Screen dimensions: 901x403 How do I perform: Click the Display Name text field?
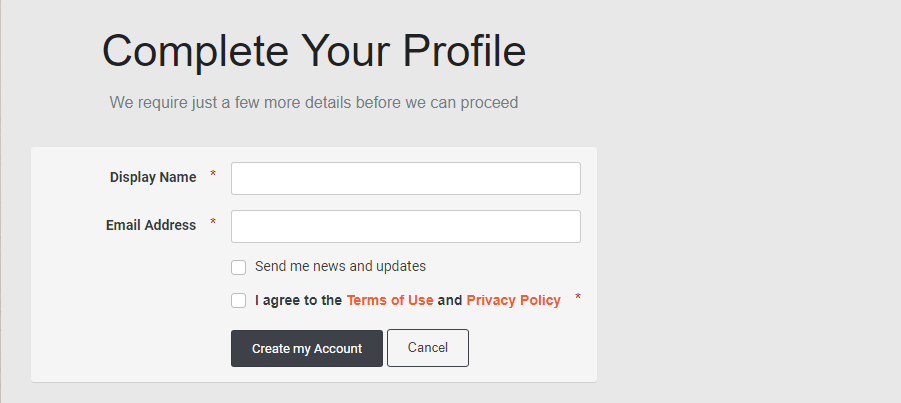coord(405,178)
